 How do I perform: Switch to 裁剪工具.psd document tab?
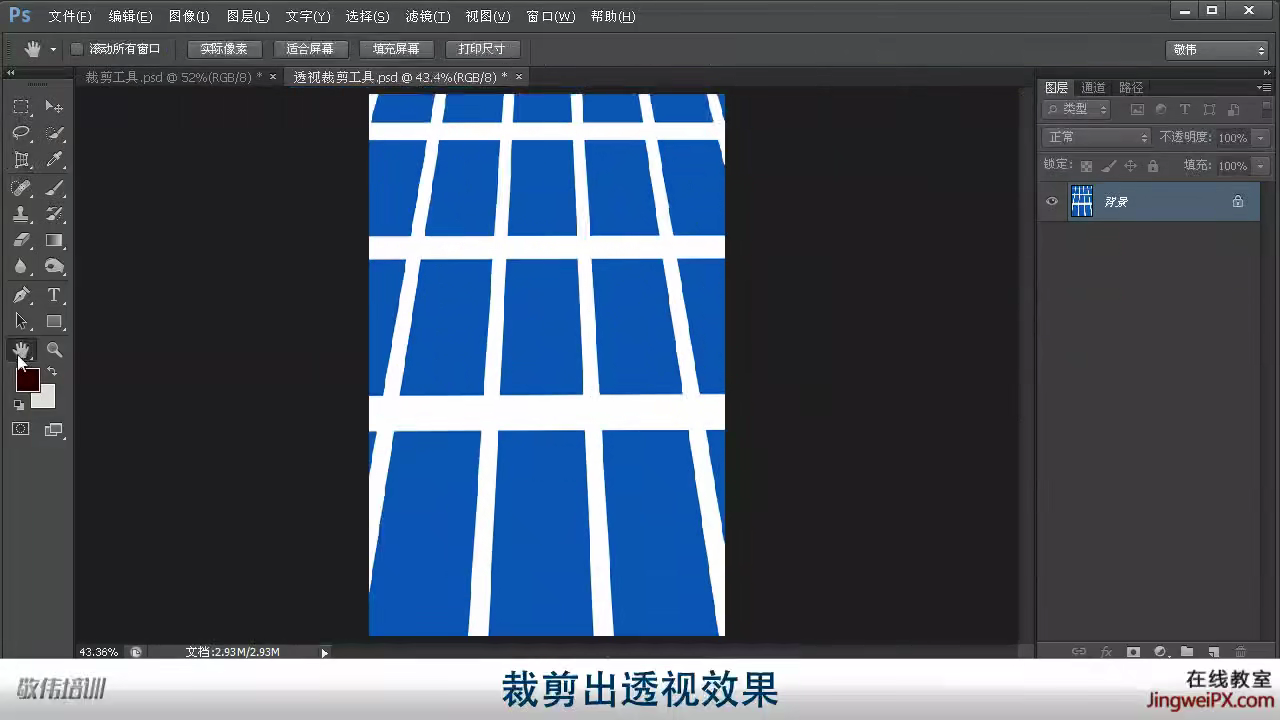[x=172, y=77]
